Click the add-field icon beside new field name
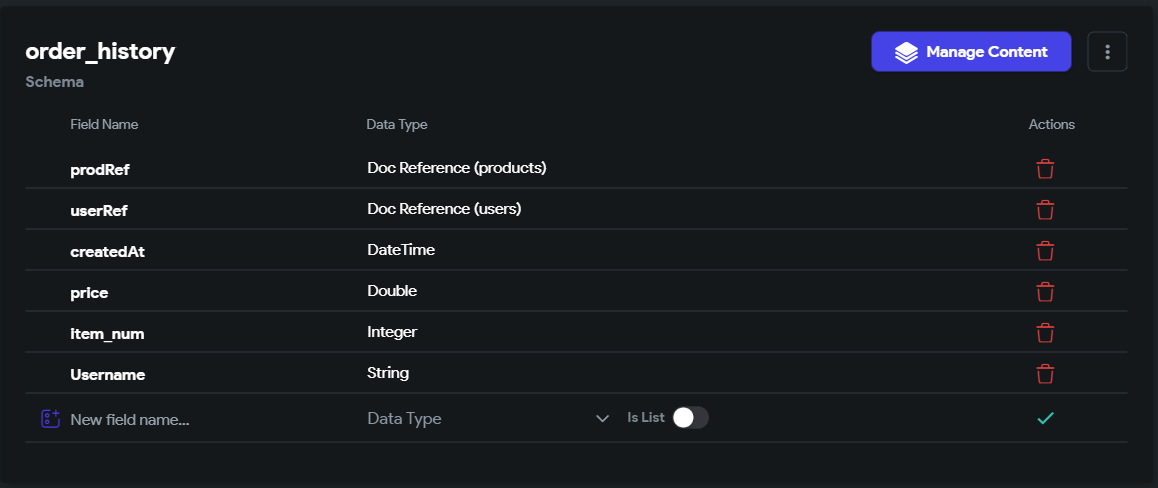This screenshot has width=1158, height=488. pos(49,419)
